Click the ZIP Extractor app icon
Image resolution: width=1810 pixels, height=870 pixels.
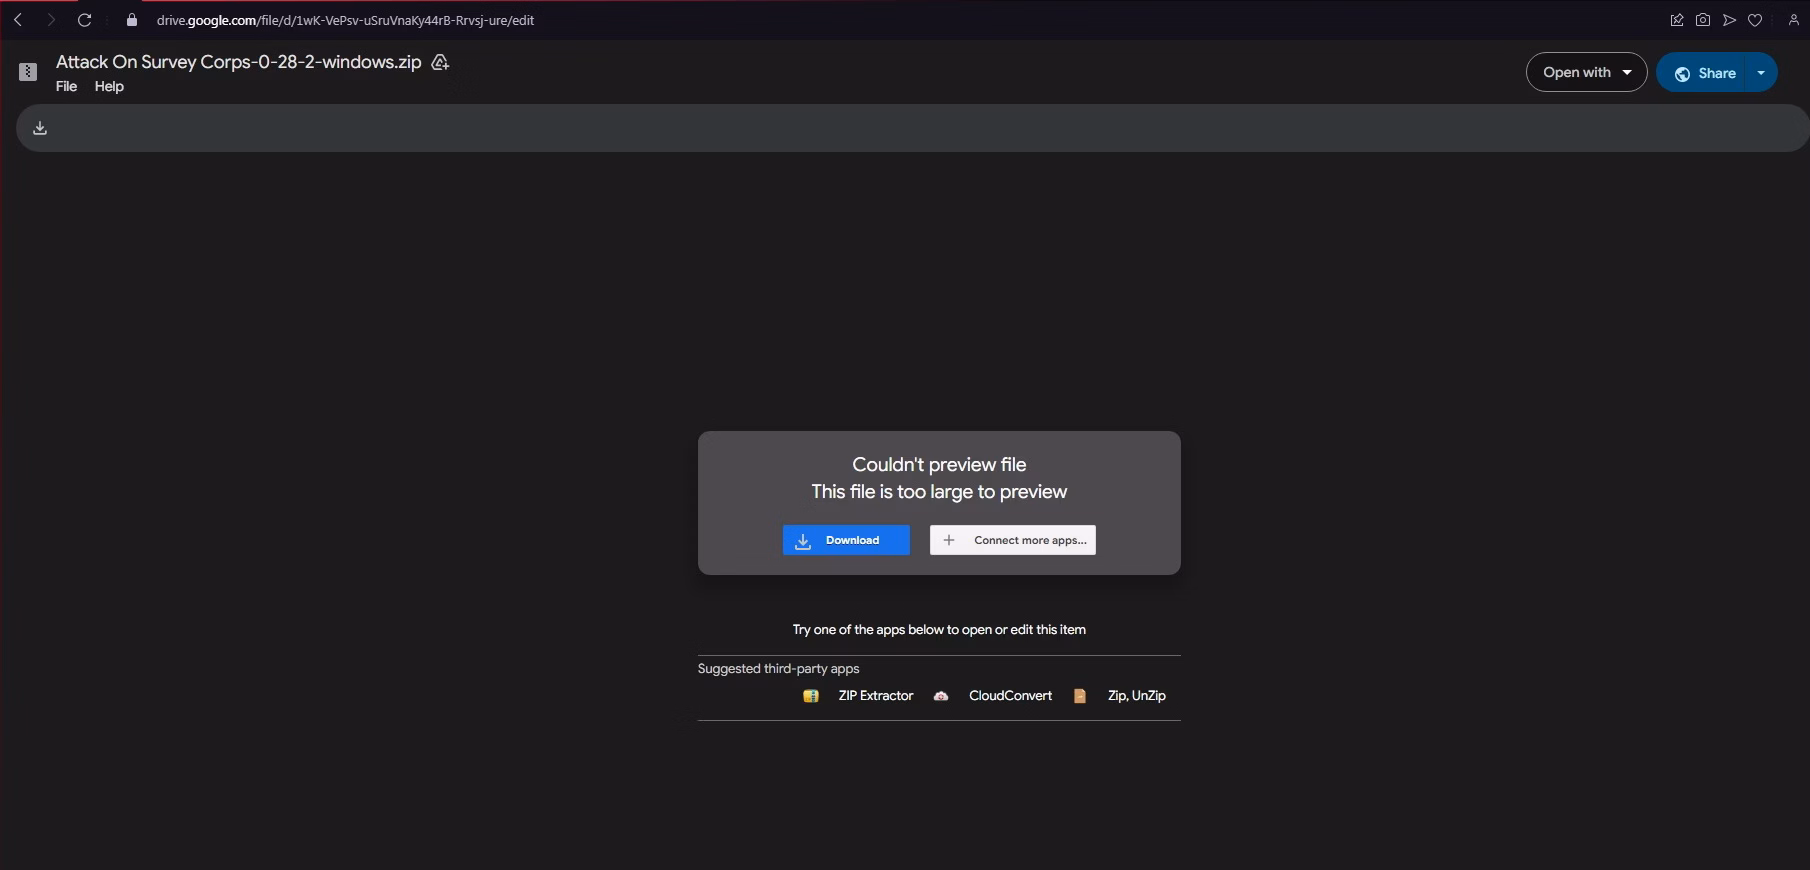811,696
